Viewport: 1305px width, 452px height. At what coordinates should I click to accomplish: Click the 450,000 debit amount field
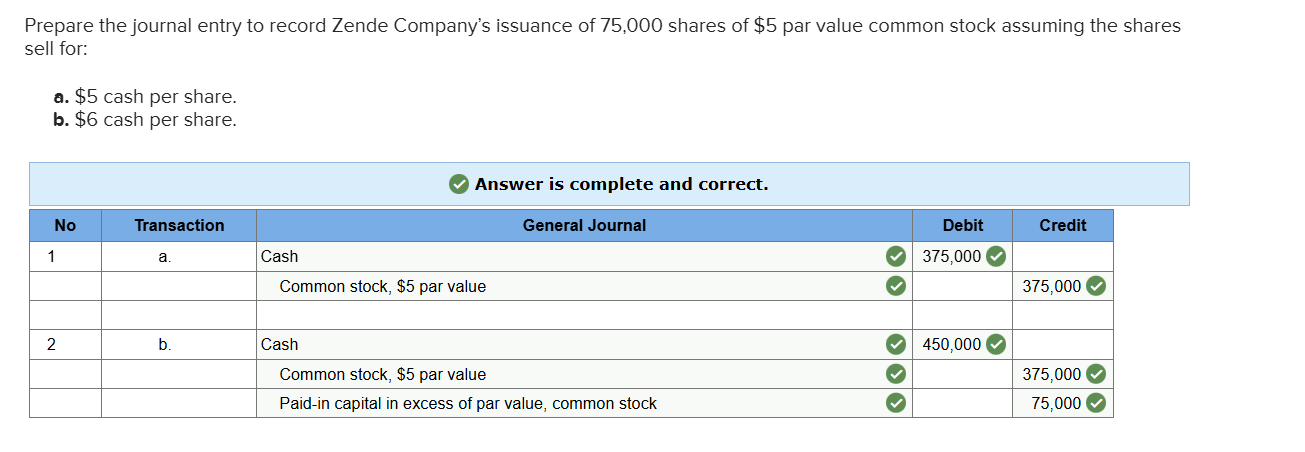point(951,344)
